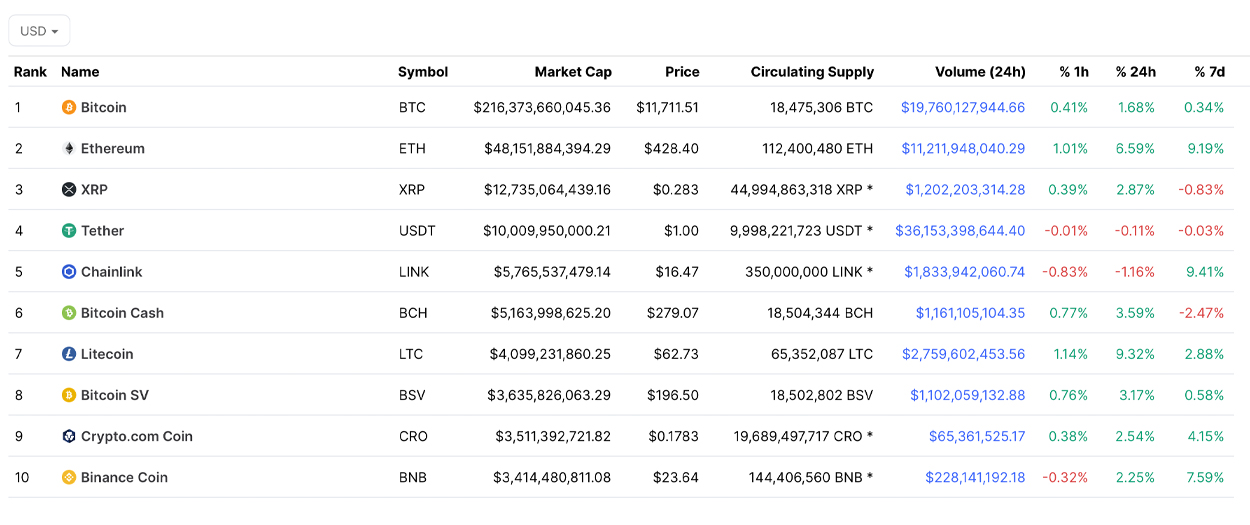The height and width of the screenshot is (525, 1250).
Task: Sort by Volume (24h) column header
Action: tap(980, 72)
